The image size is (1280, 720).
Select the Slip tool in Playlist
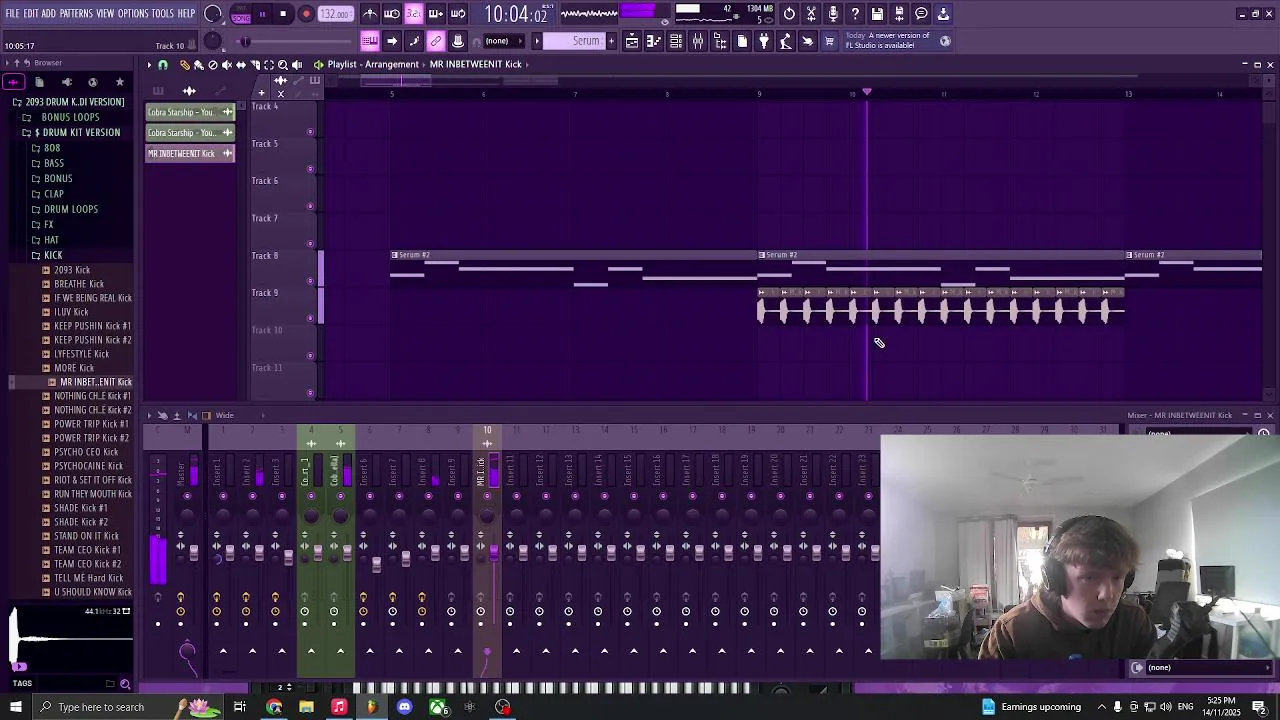coord(240,65)
